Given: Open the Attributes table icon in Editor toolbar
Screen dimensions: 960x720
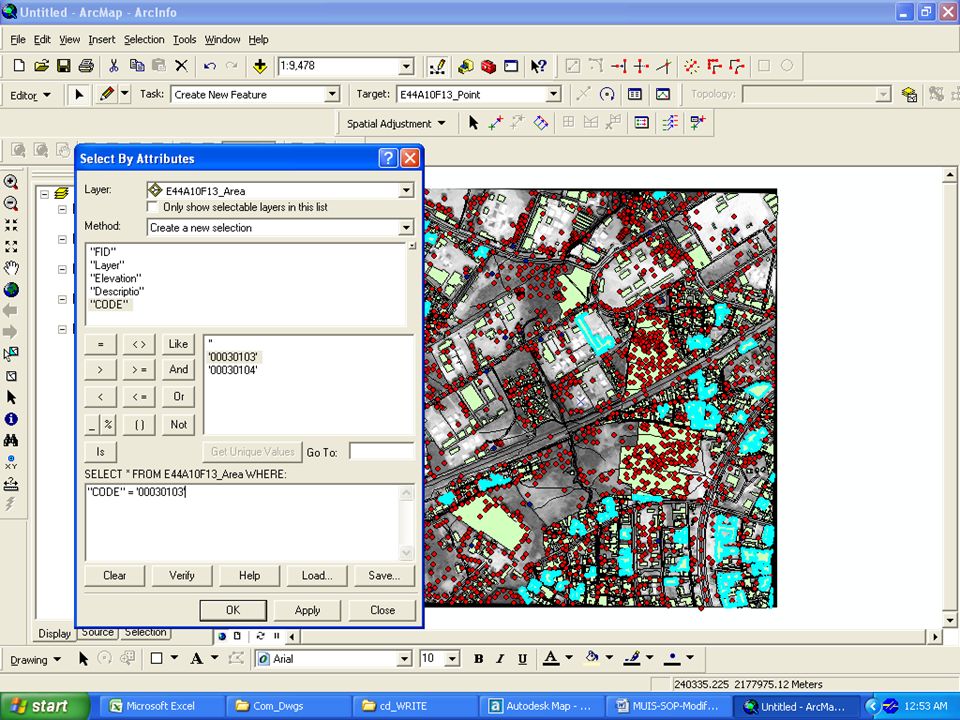Looking at the screenshot, I should (x=635, y=94).
